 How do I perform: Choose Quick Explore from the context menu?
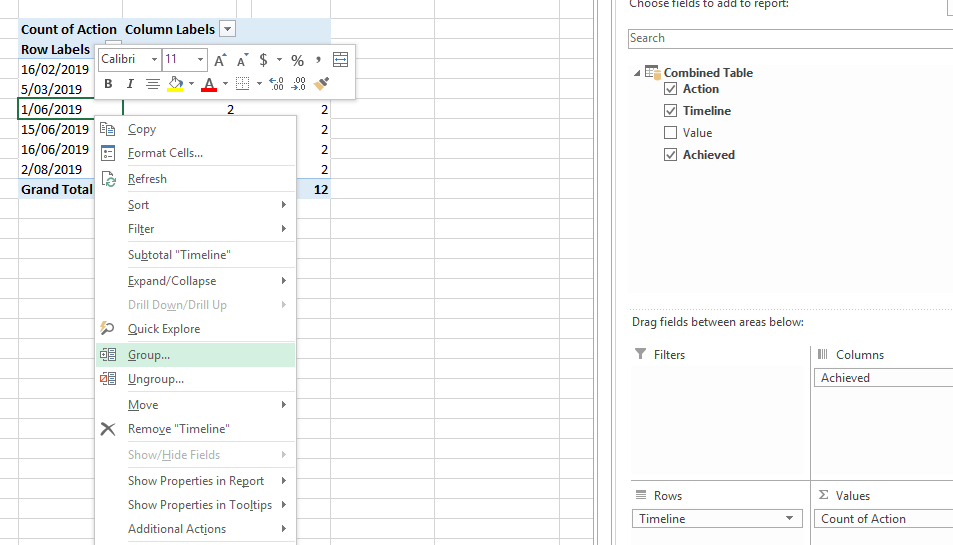[x=196, y=329]
